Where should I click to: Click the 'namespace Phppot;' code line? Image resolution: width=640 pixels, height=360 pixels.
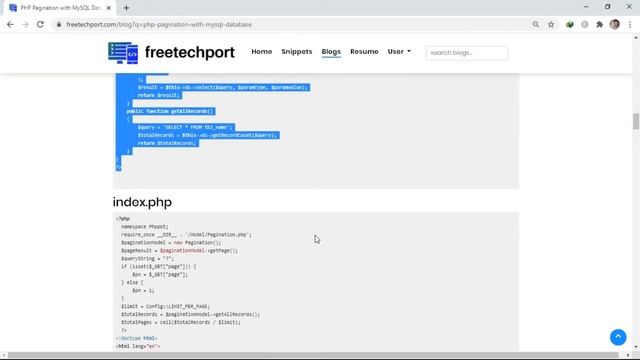point(144,227)
